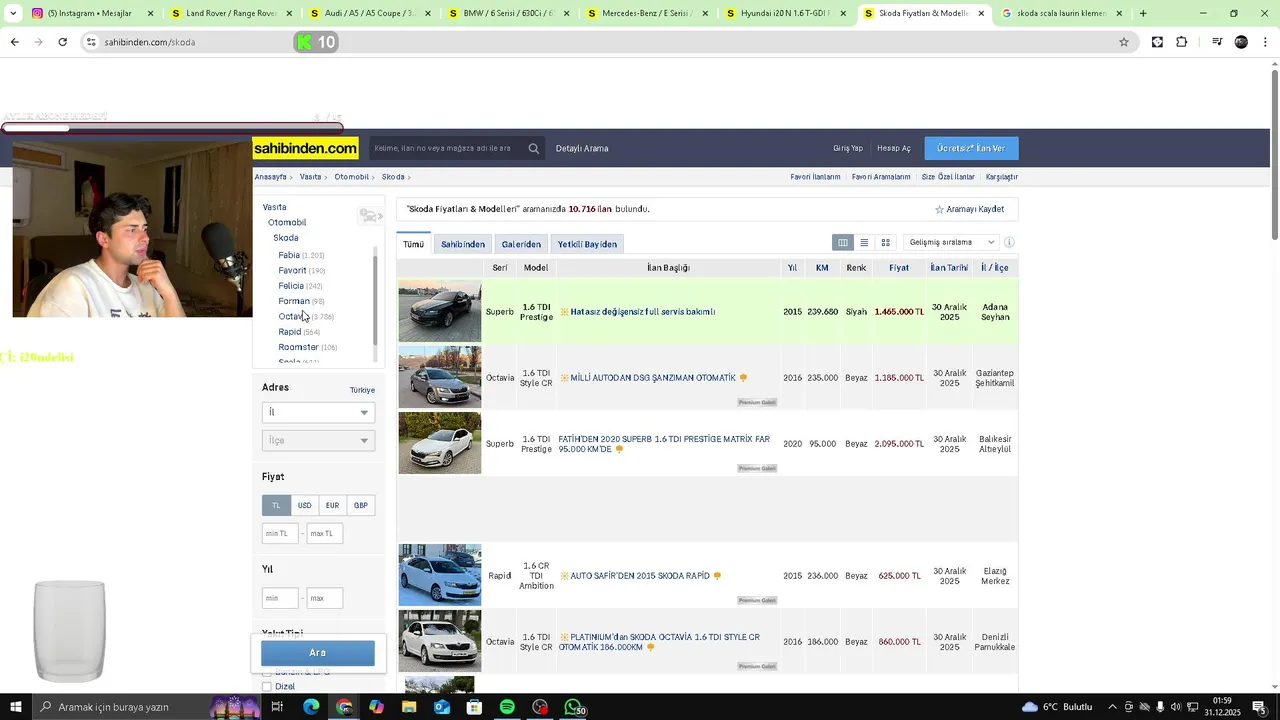Click the max TL price field

(325, 533)
